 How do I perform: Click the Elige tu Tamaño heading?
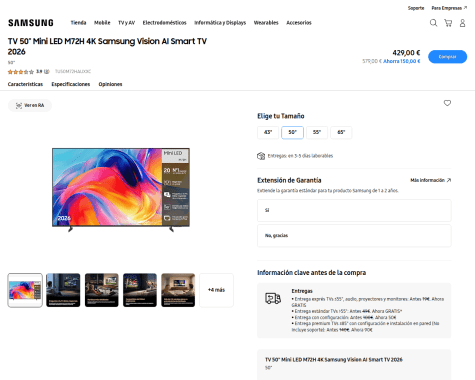coord(281,116)
